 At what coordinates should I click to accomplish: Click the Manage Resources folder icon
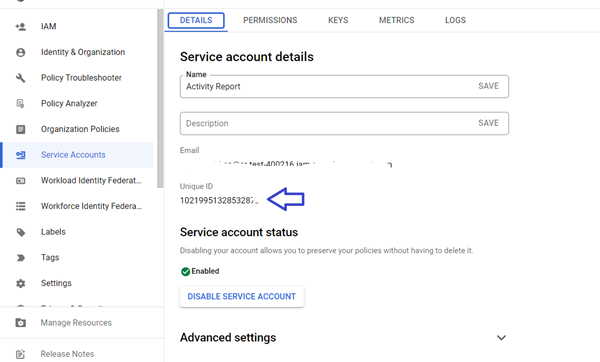point(21,323)
